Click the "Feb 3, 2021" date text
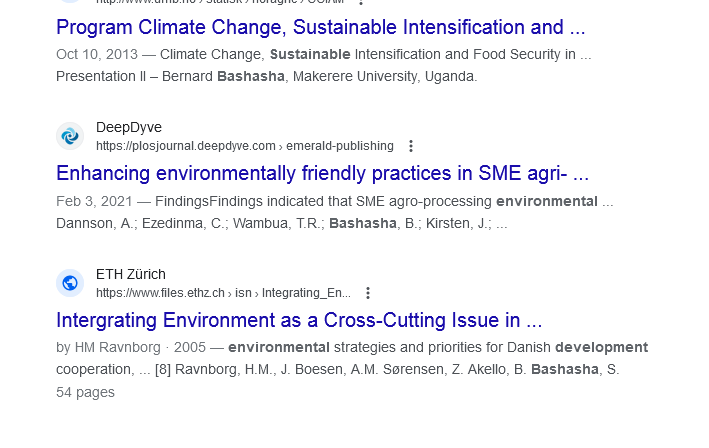The width and height of the screenshot is (709, 448). click(93, 201)
